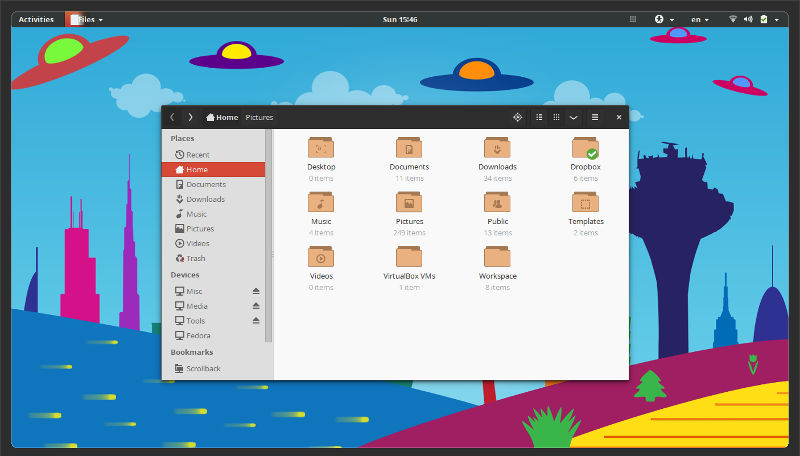Screen dimensions: 800x456
Task: Close the Files window
Action: coord(619,117)
